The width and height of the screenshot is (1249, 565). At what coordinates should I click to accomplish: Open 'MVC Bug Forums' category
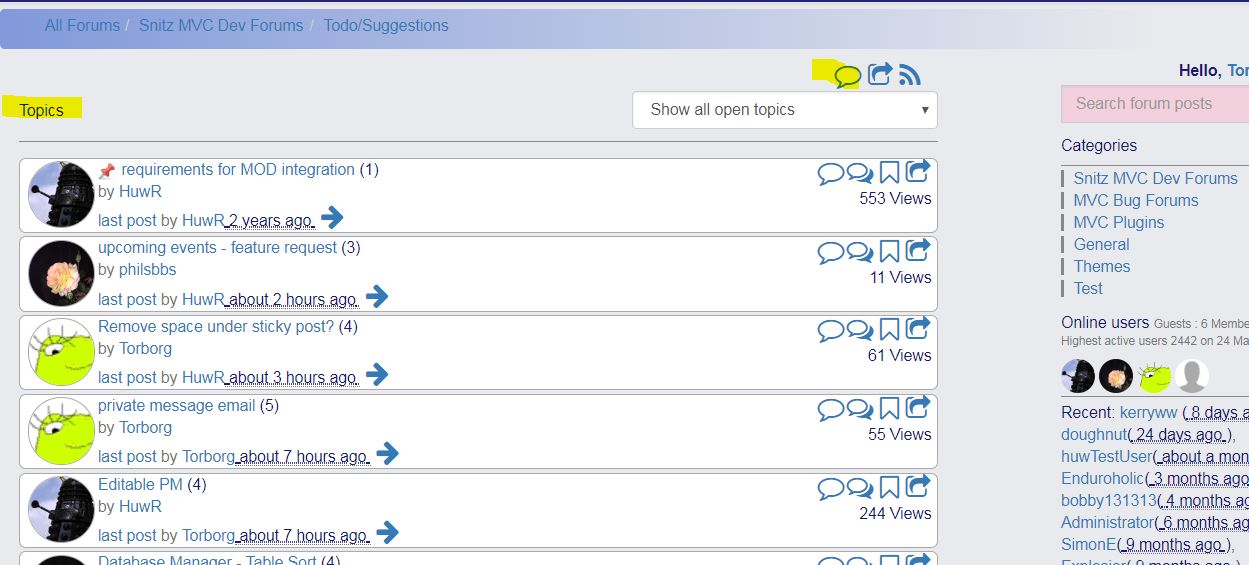(1135, 200)
